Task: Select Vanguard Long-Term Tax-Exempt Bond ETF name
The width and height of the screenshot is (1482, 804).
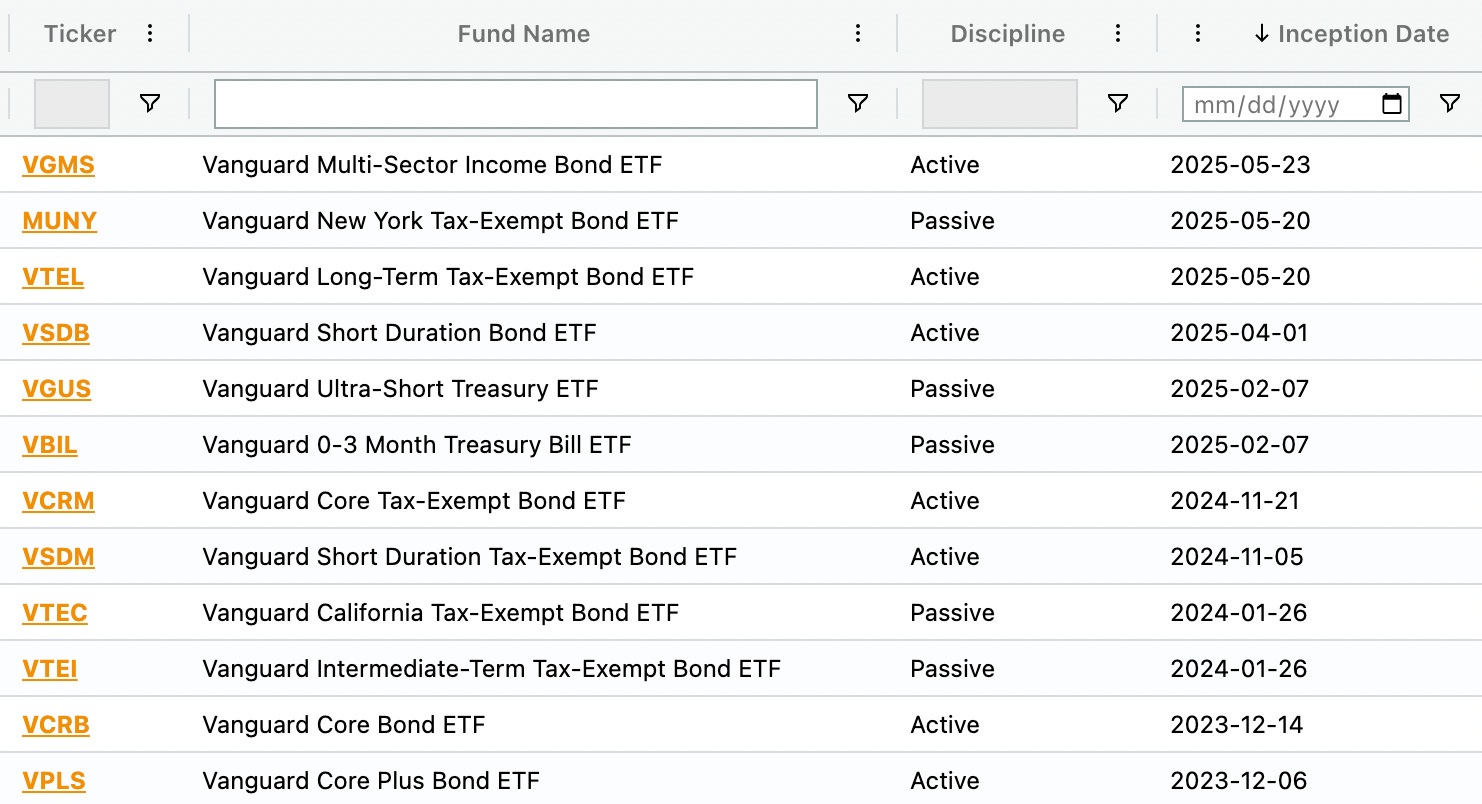Action: pyautogui.click(x=448, y=277)
